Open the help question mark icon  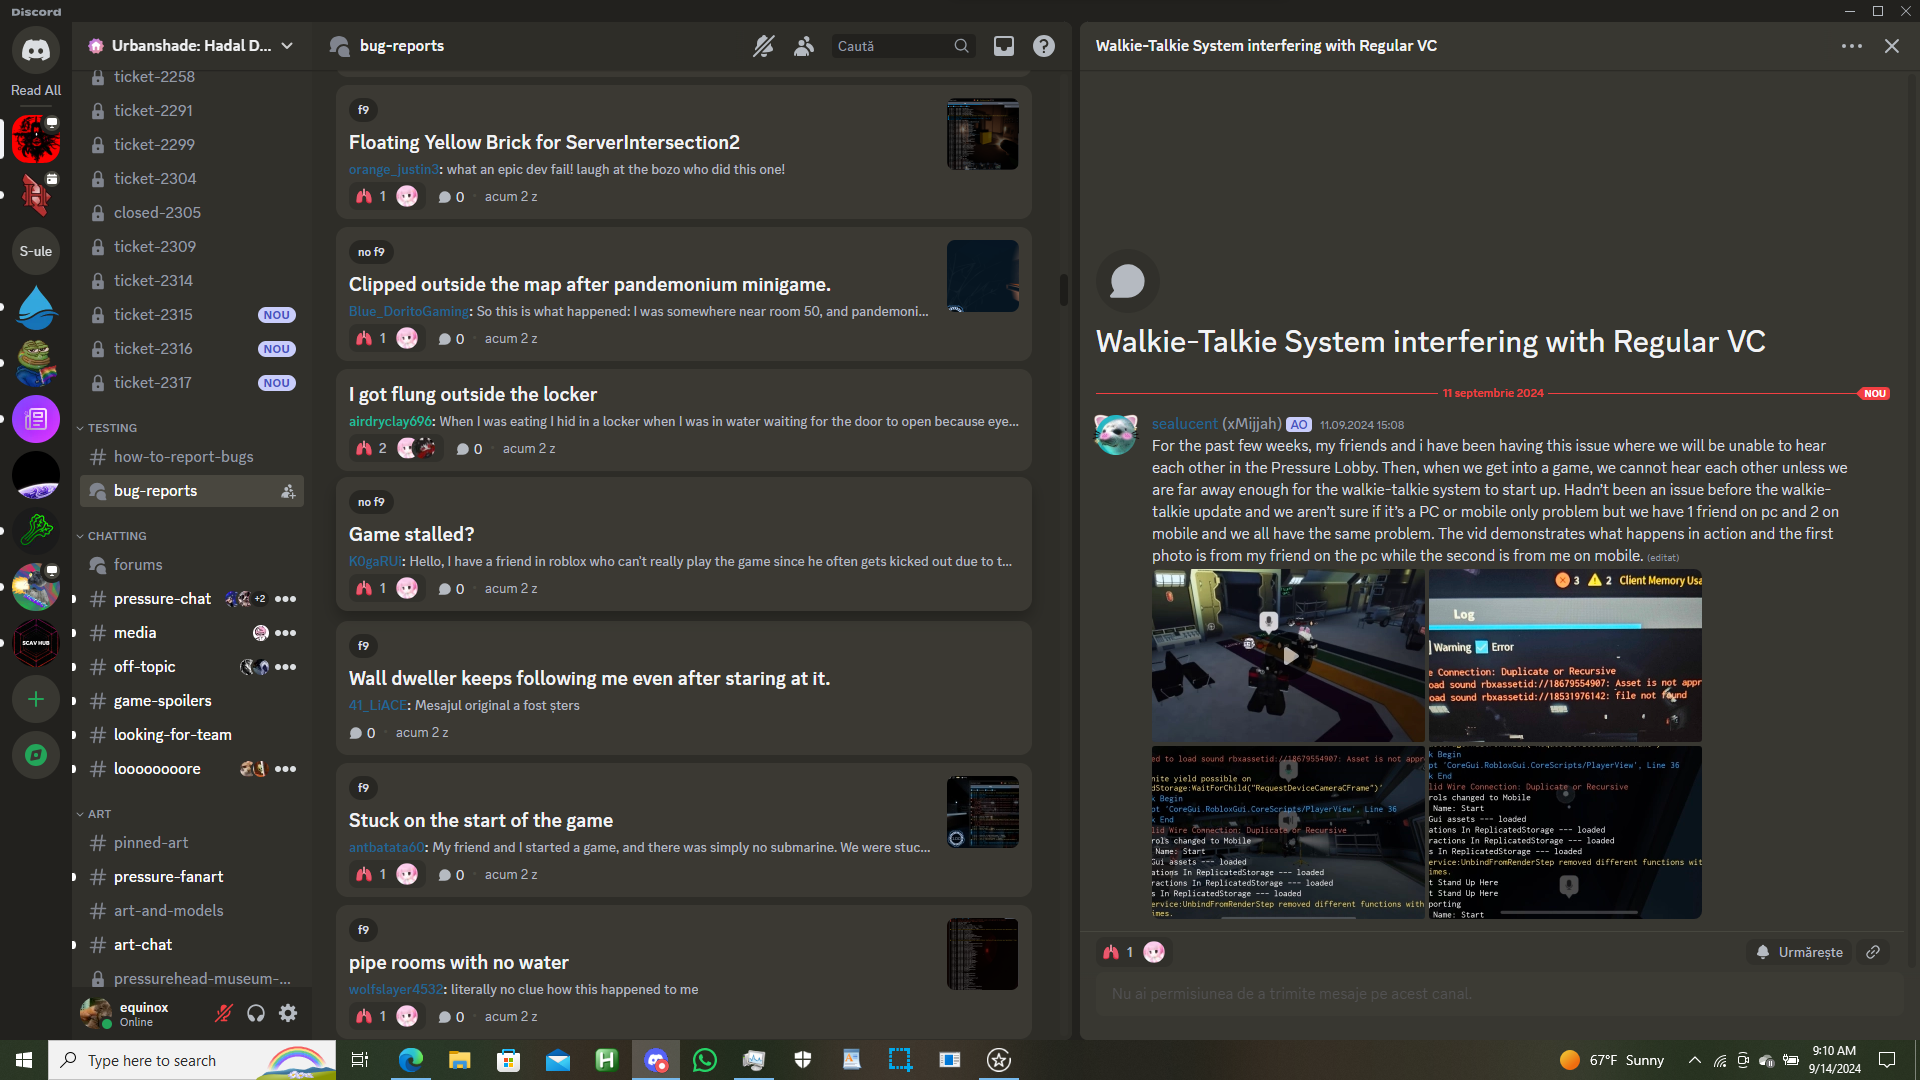click(x=1043, y=46)
